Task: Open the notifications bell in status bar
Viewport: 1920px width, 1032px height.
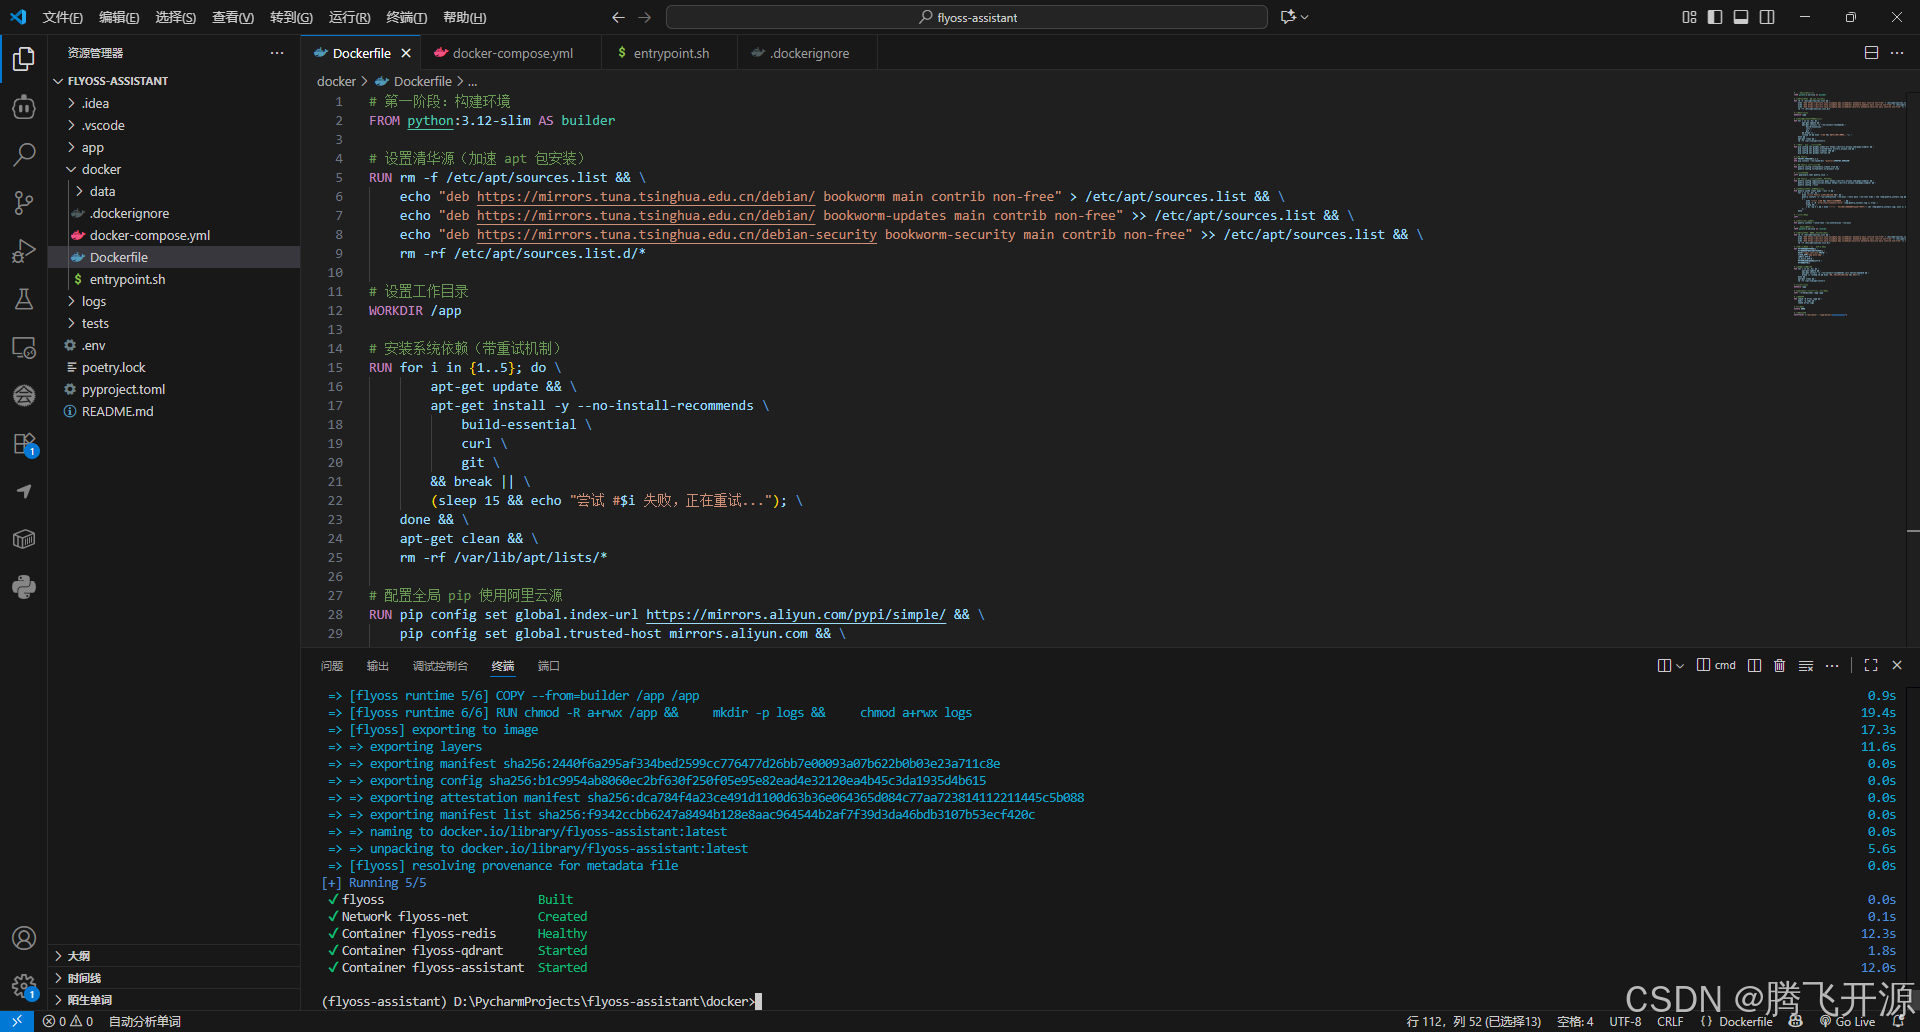Action: click(x=1898, y=1021)
